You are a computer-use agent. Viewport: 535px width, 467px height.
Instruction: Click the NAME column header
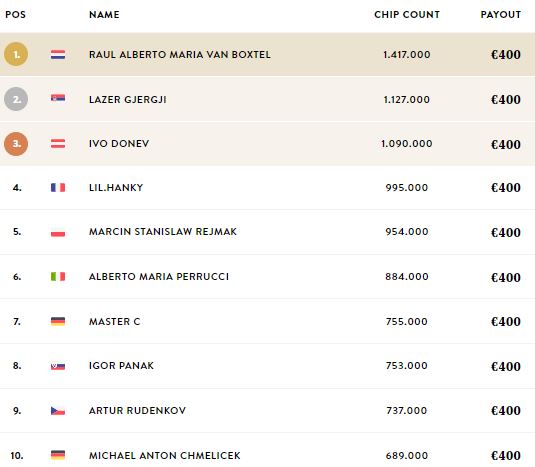pos(104,15)
